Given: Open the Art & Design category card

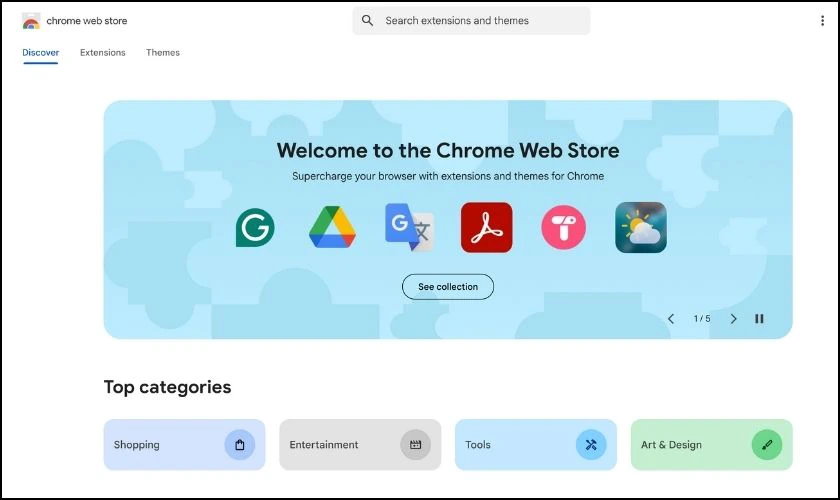Looking at the screenshot, I should 711,445.
